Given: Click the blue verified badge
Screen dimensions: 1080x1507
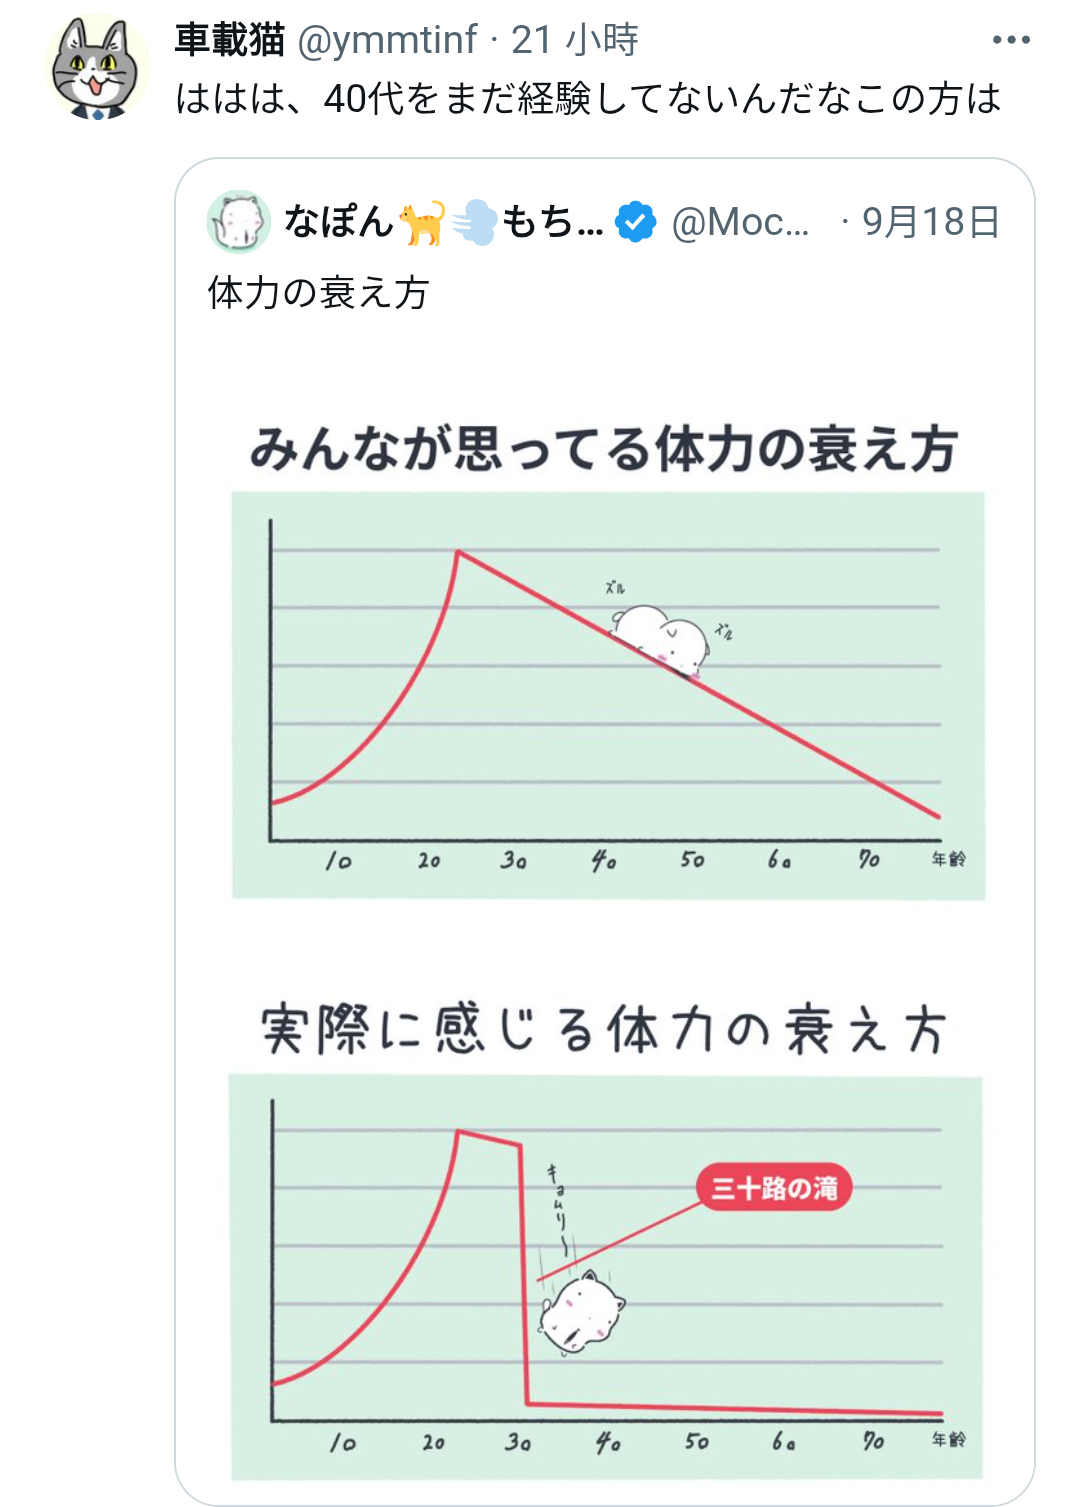Looking at the screenshot, I should coord(636,221).
